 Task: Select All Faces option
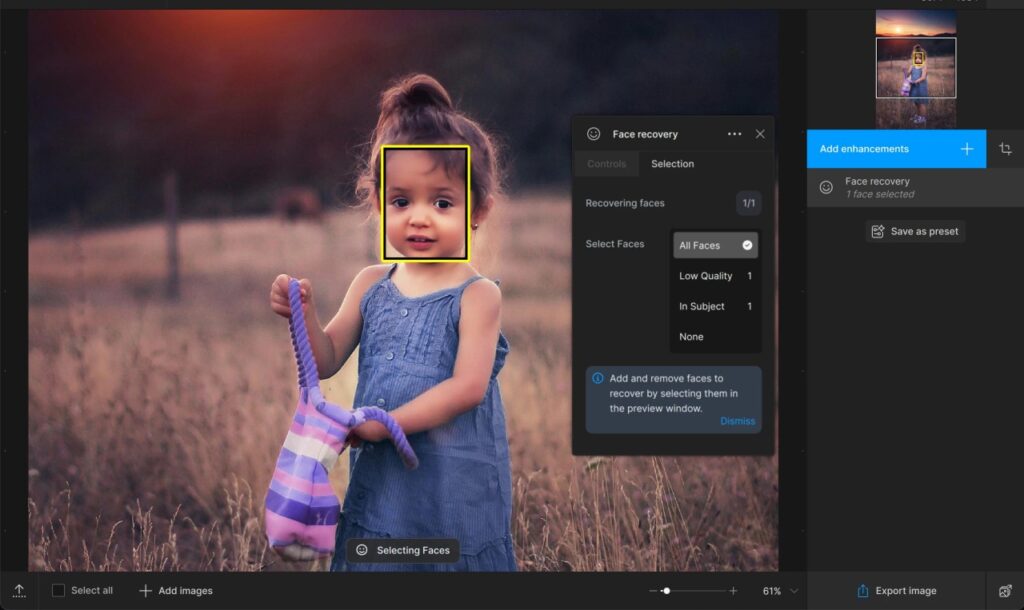coord(716,246)
